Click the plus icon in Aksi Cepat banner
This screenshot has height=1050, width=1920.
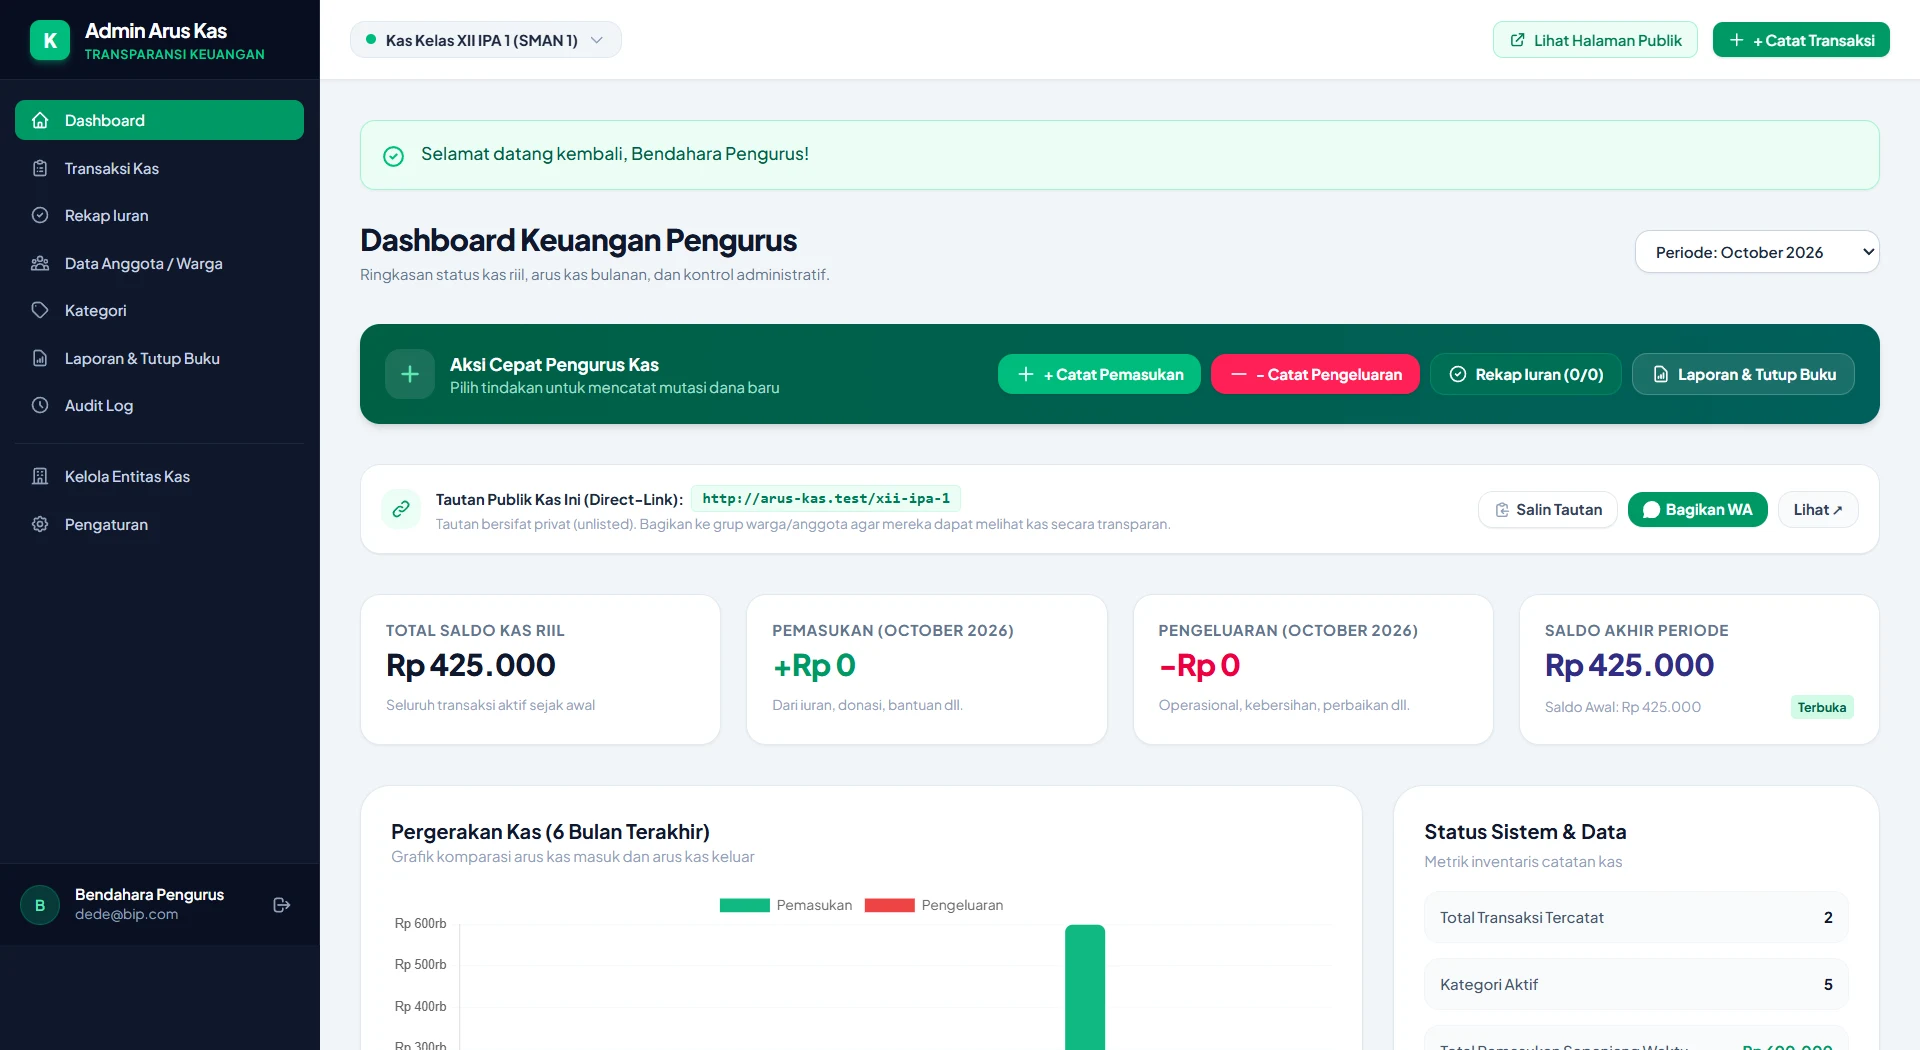(x=410, y=374)
